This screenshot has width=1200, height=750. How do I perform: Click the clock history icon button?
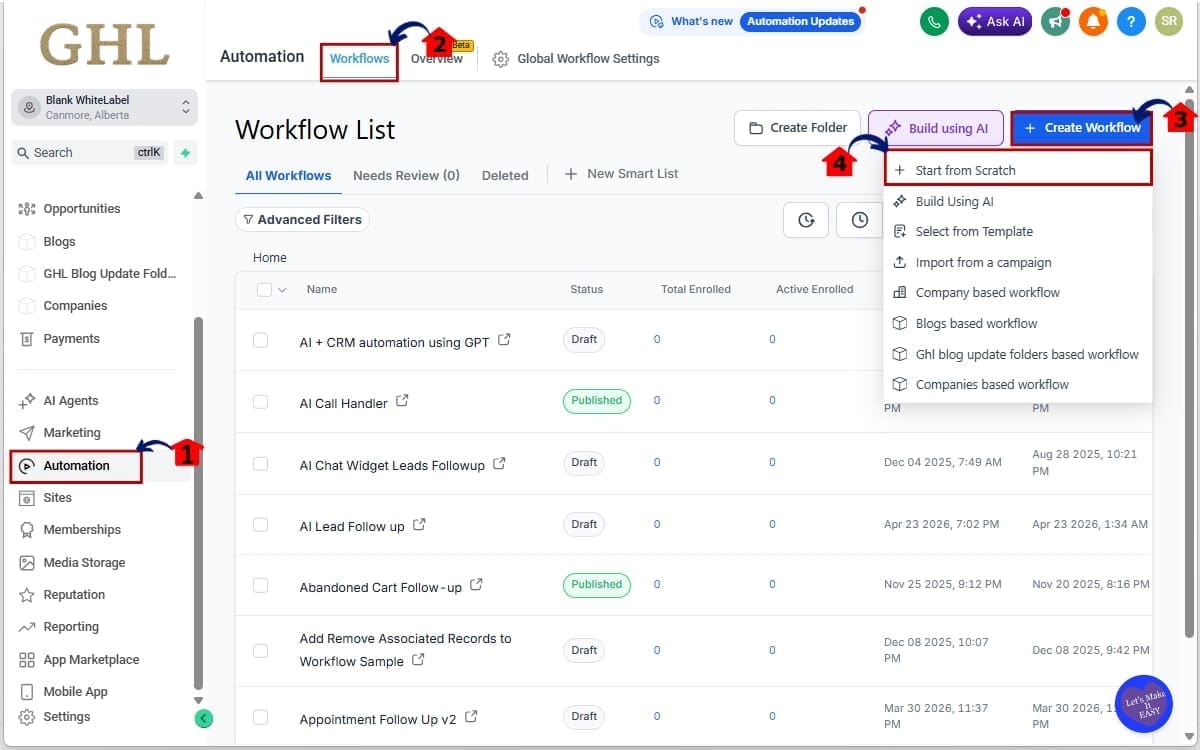(860, 220)
